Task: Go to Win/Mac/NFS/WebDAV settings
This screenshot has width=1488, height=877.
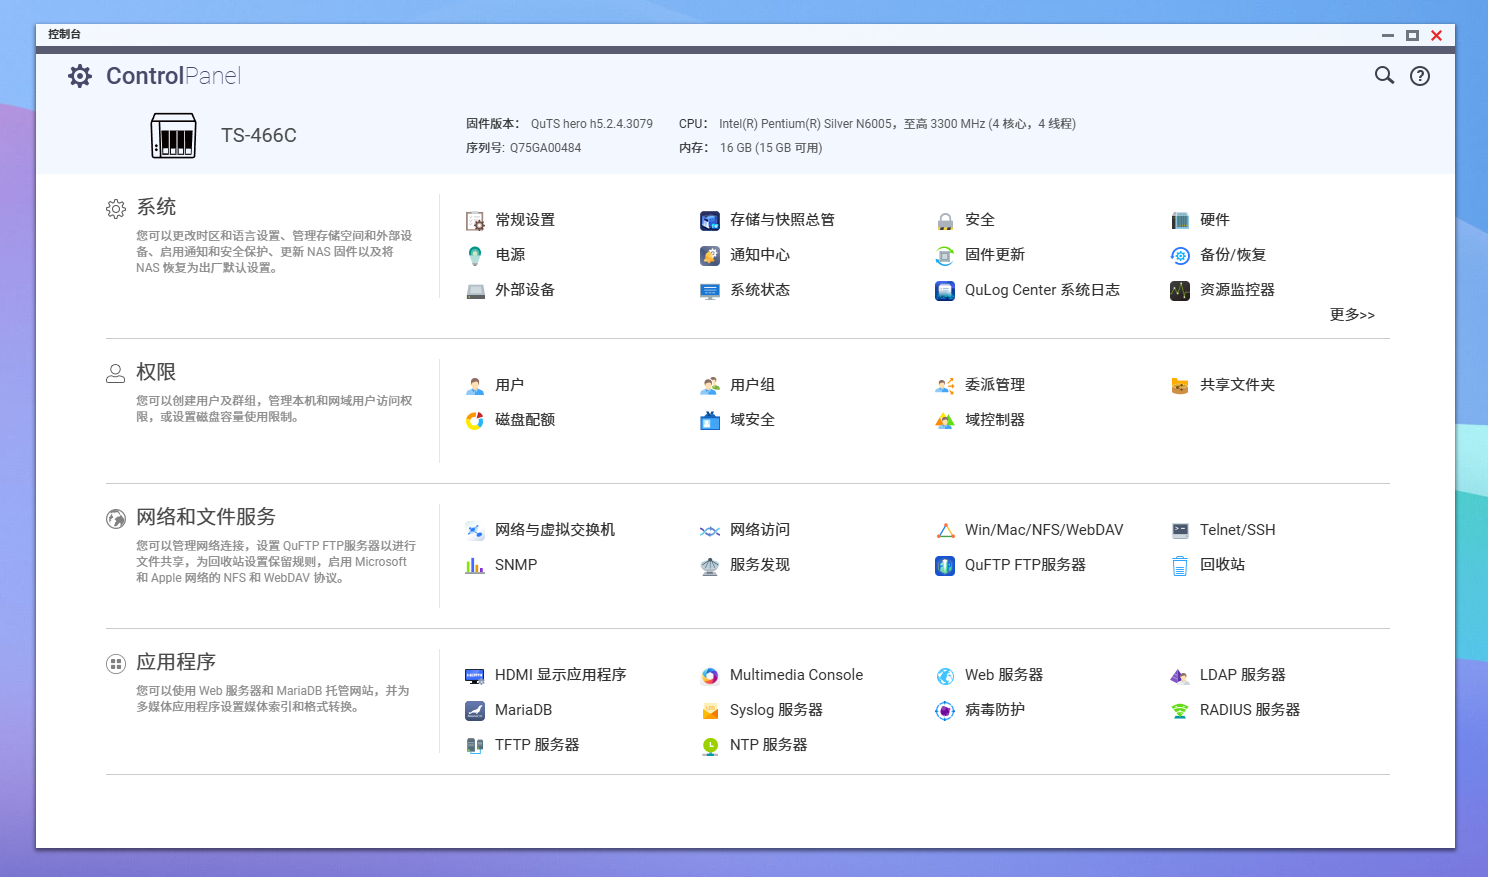Action: [x=1043, y=530]
